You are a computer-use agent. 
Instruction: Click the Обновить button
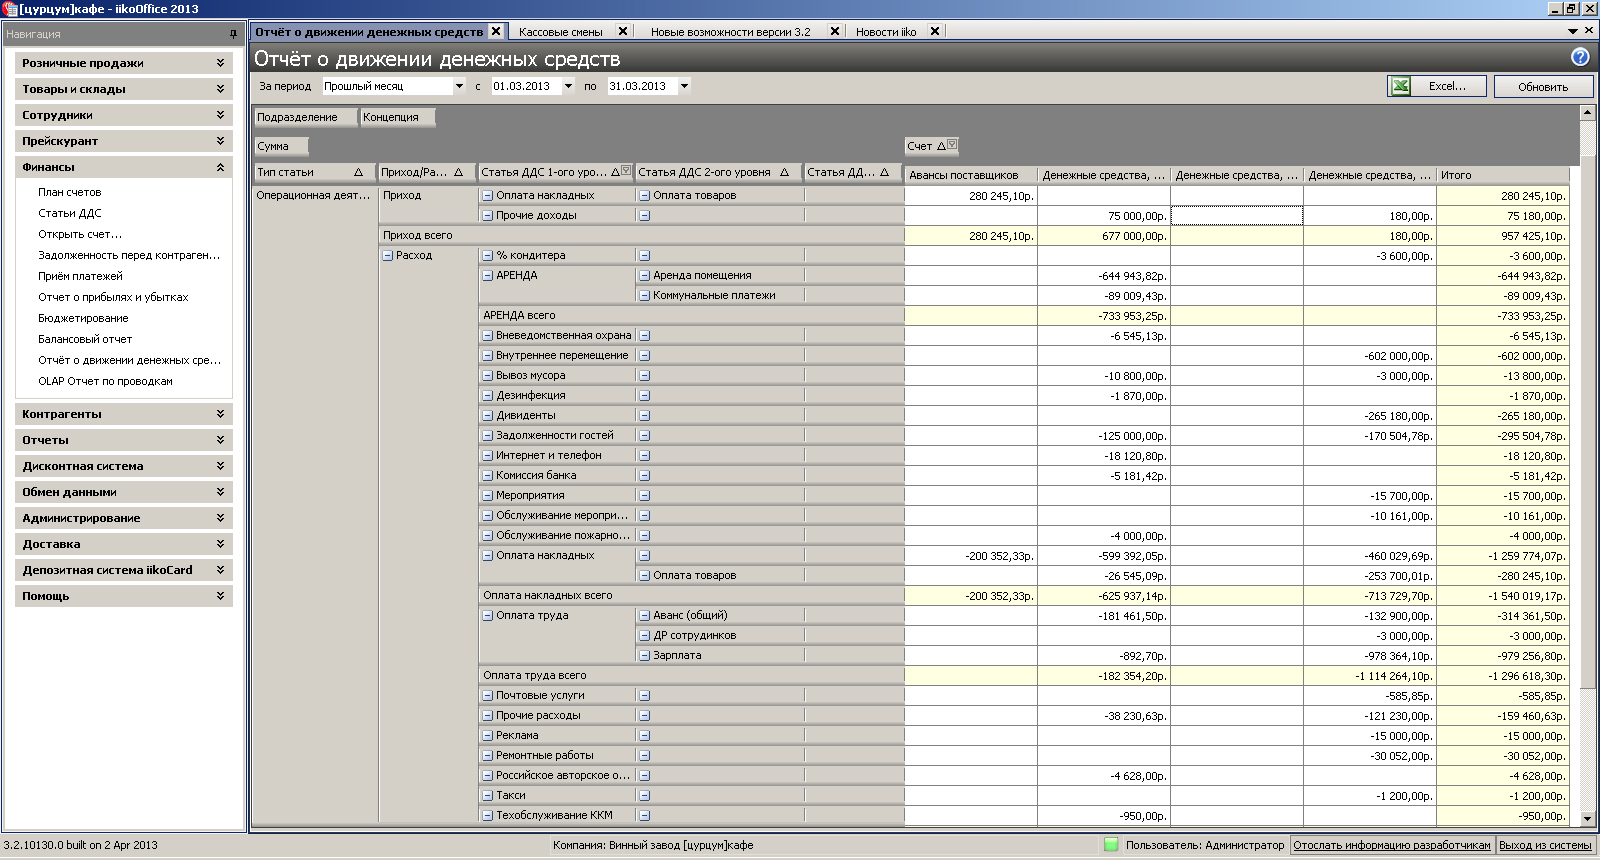point(1543,86)
